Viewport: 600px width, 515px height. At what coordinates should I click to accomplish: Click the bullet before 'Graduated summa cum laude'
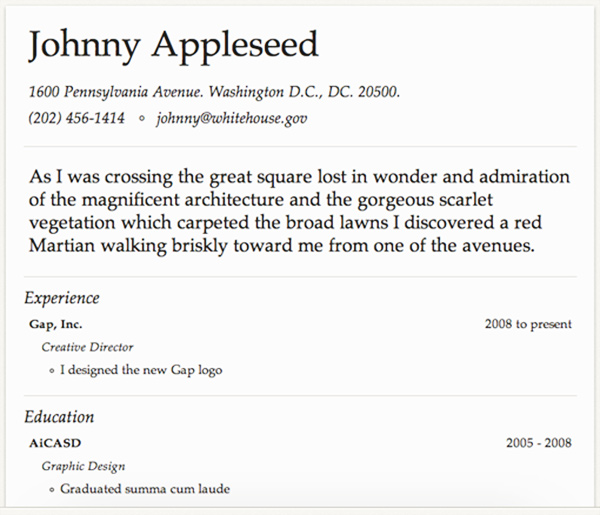[x=52, y=490]
